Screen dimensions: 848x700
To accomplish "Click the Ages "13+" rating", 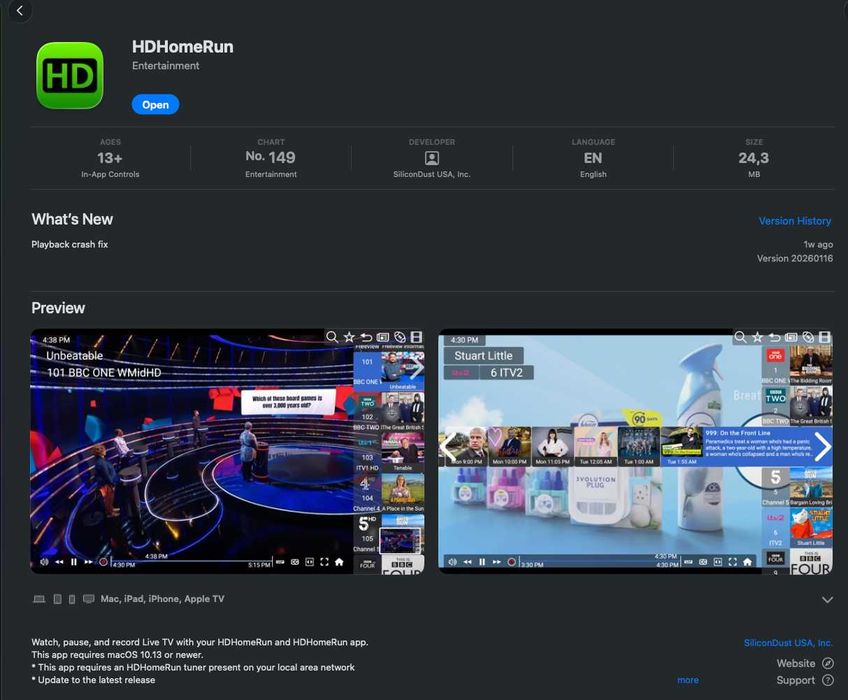I will 110,158.
